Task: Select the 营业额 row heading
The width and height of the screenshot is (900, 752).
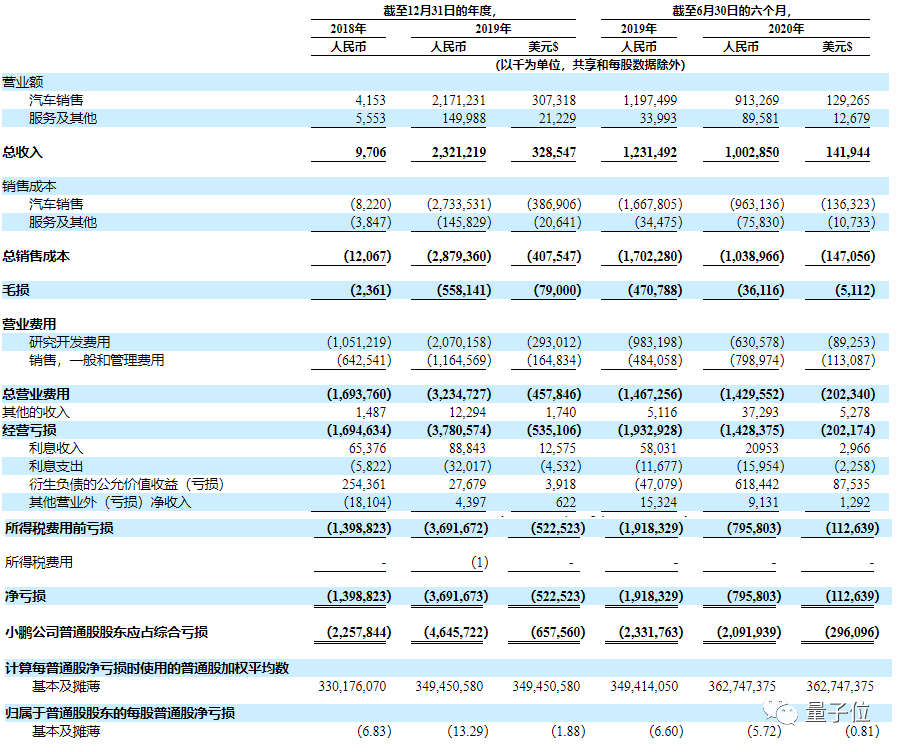Action: [22, 82]
